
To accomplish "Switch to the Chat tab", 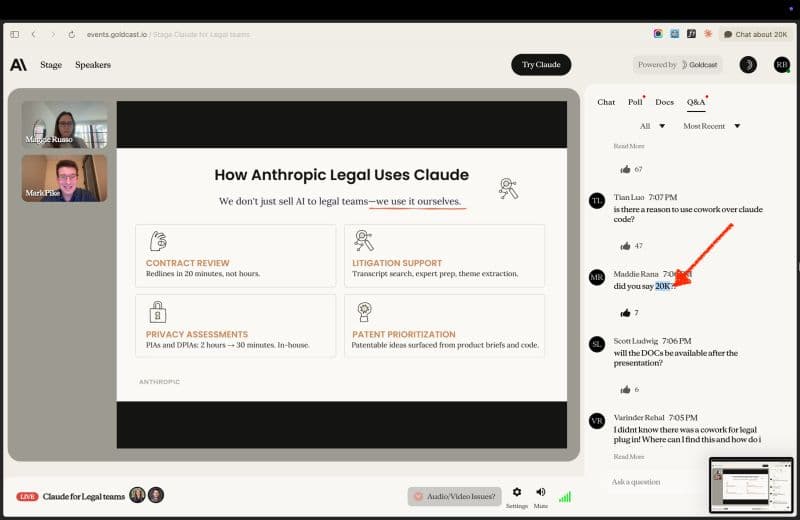I will (606, 102).
